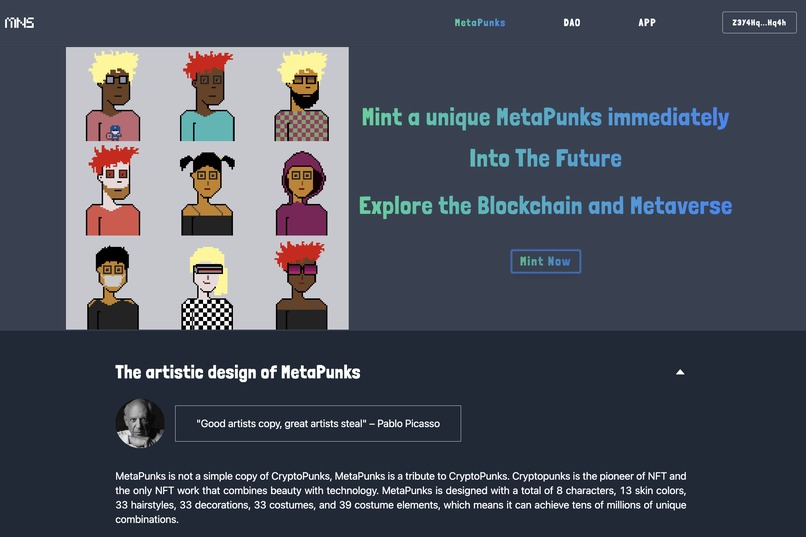806x537 pixels.
Task: Click the MNS logo in the header
Action: coord(20,23)
